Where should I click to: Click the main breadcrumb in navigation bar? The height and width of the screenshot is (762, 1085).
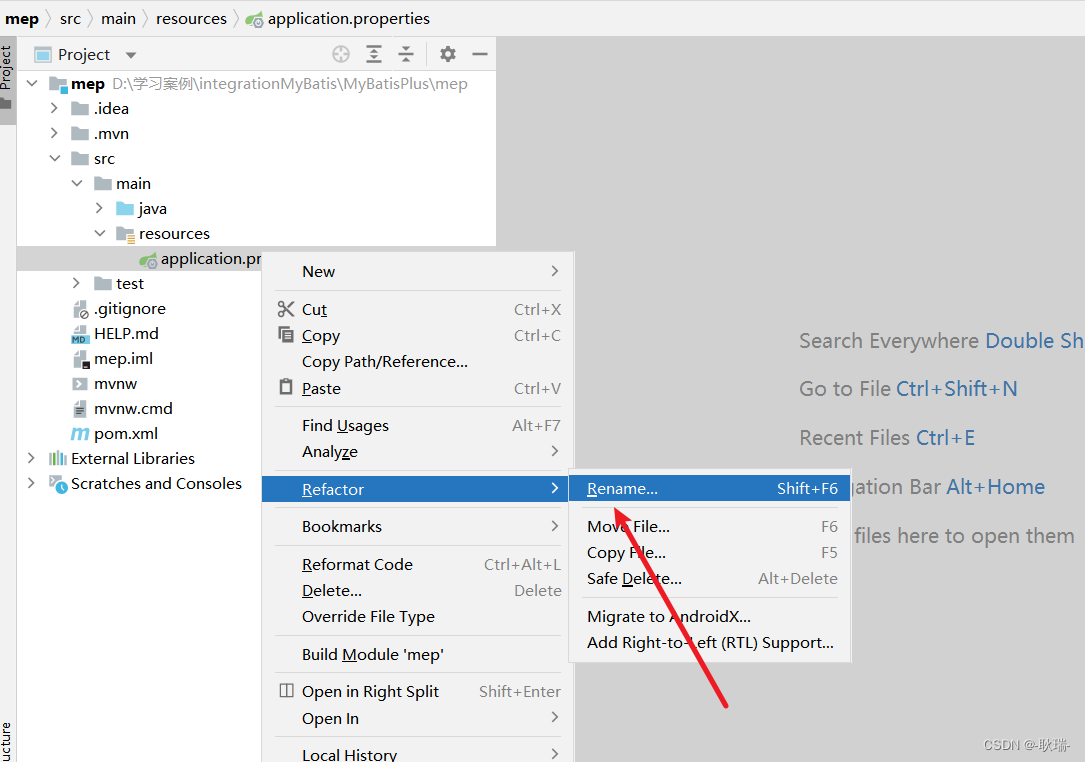(118, 19)
